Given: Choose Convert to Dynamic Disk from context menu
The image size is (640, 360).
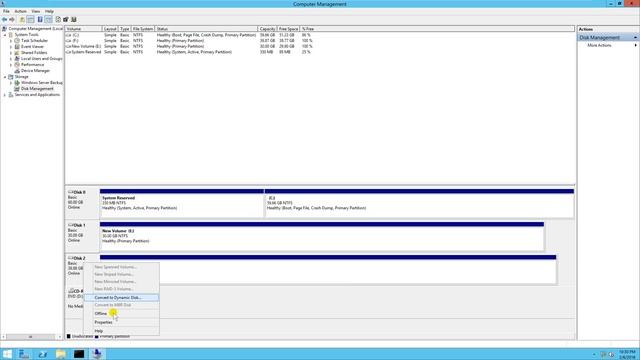Looking at the screenshot, I should click(121, 298).
